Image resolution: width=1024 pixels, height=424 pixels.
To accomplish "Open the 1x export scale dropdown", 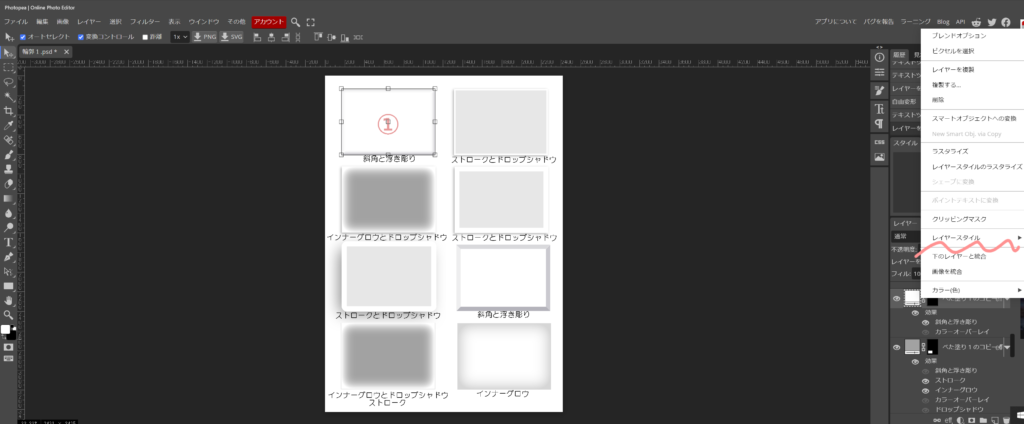I will (180, 37).
